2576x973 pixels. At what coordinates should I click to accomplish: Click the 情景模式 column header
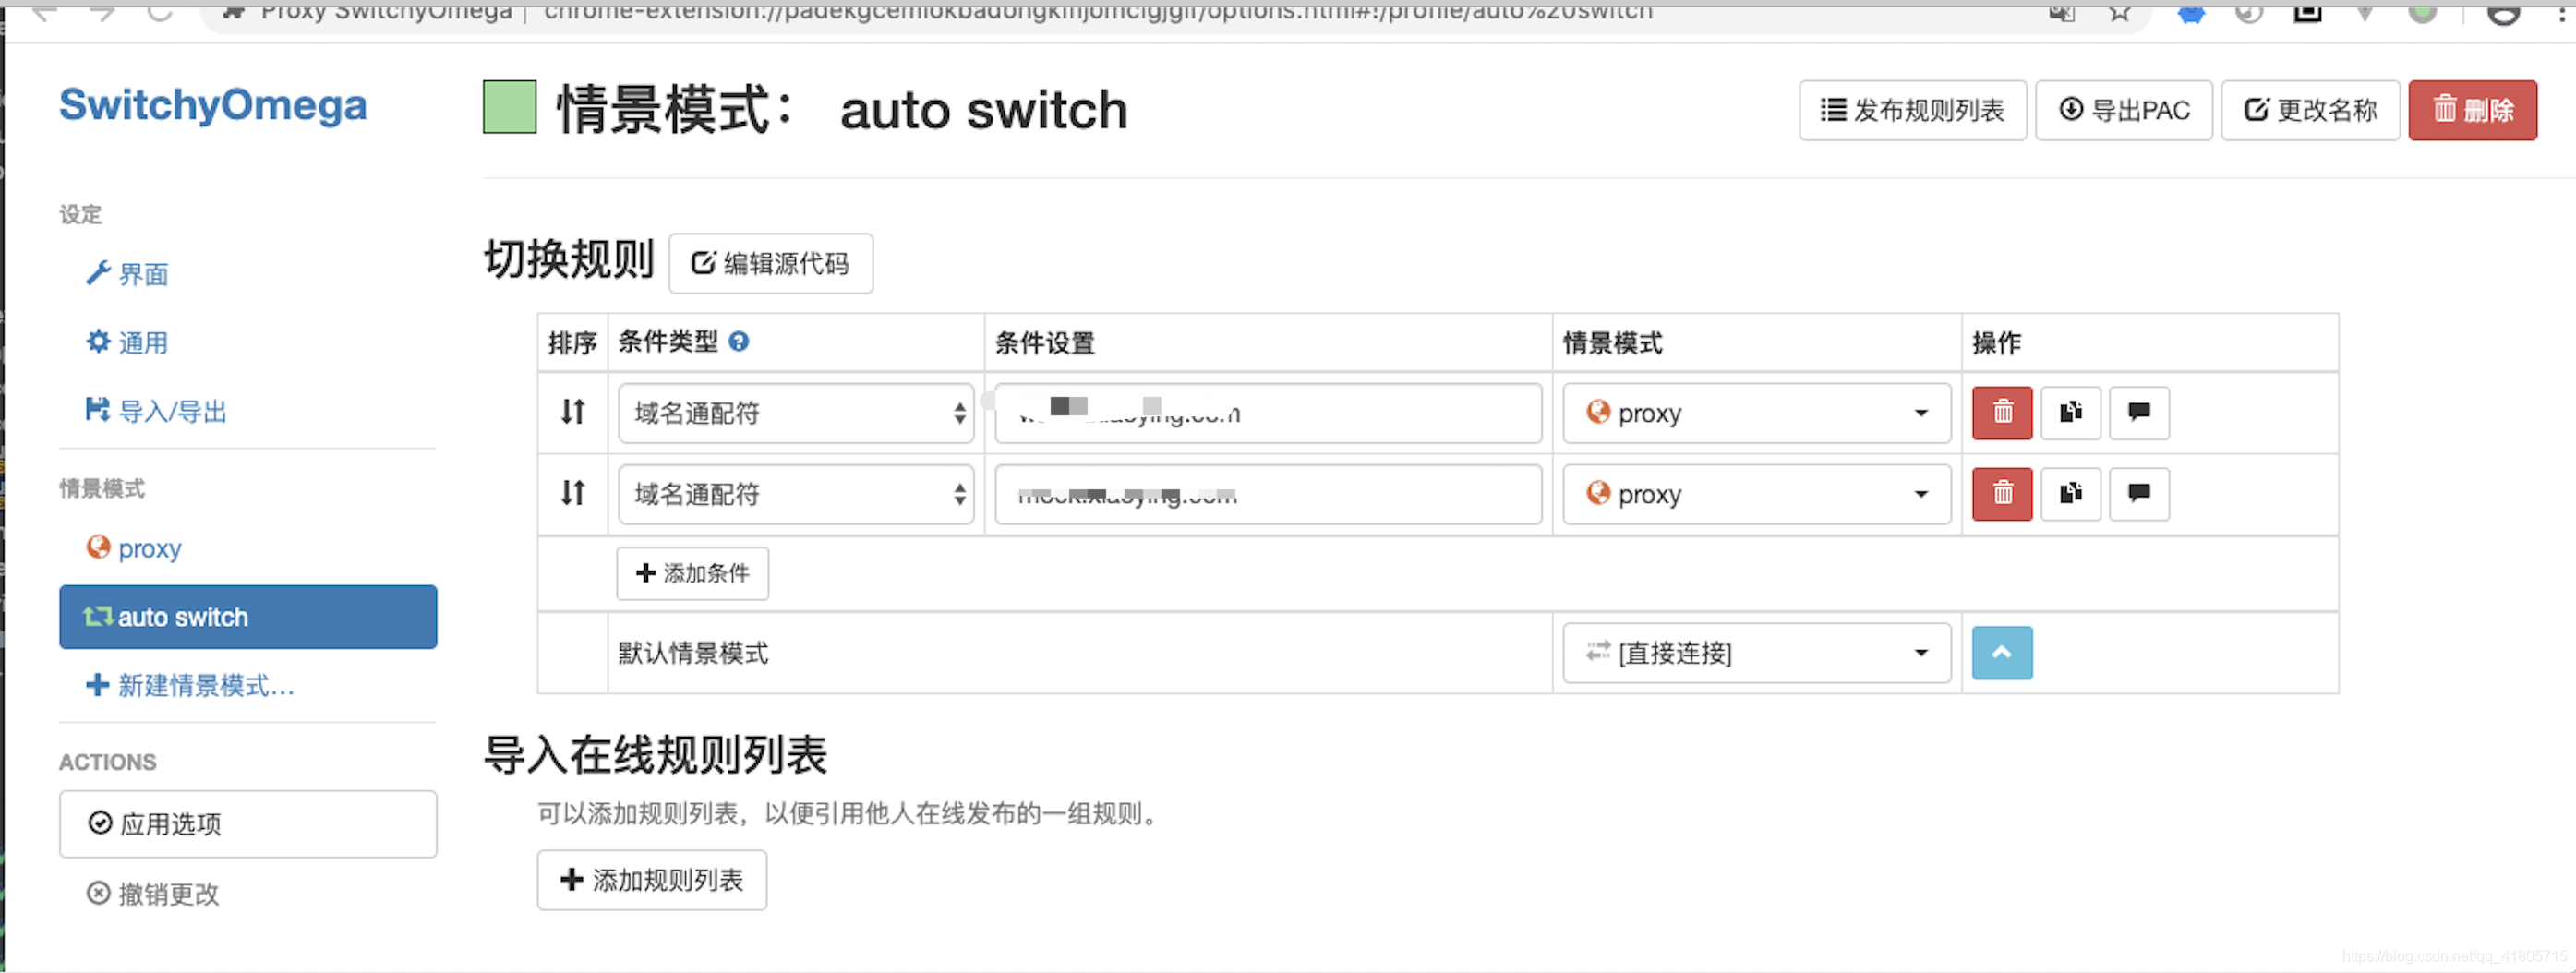(1612, 343)
